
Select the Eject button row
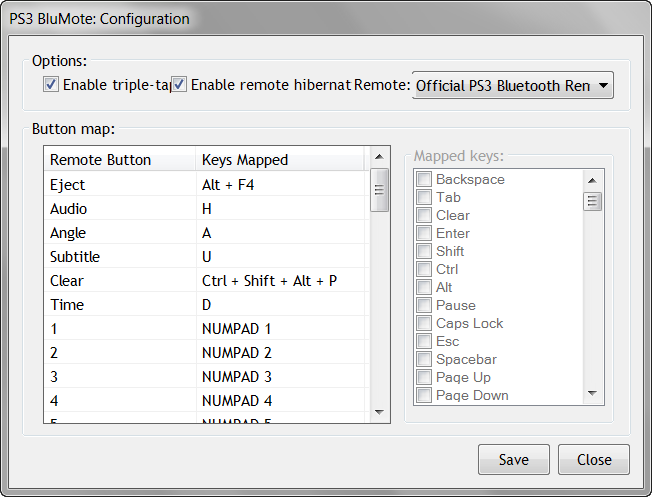point(207,185)
